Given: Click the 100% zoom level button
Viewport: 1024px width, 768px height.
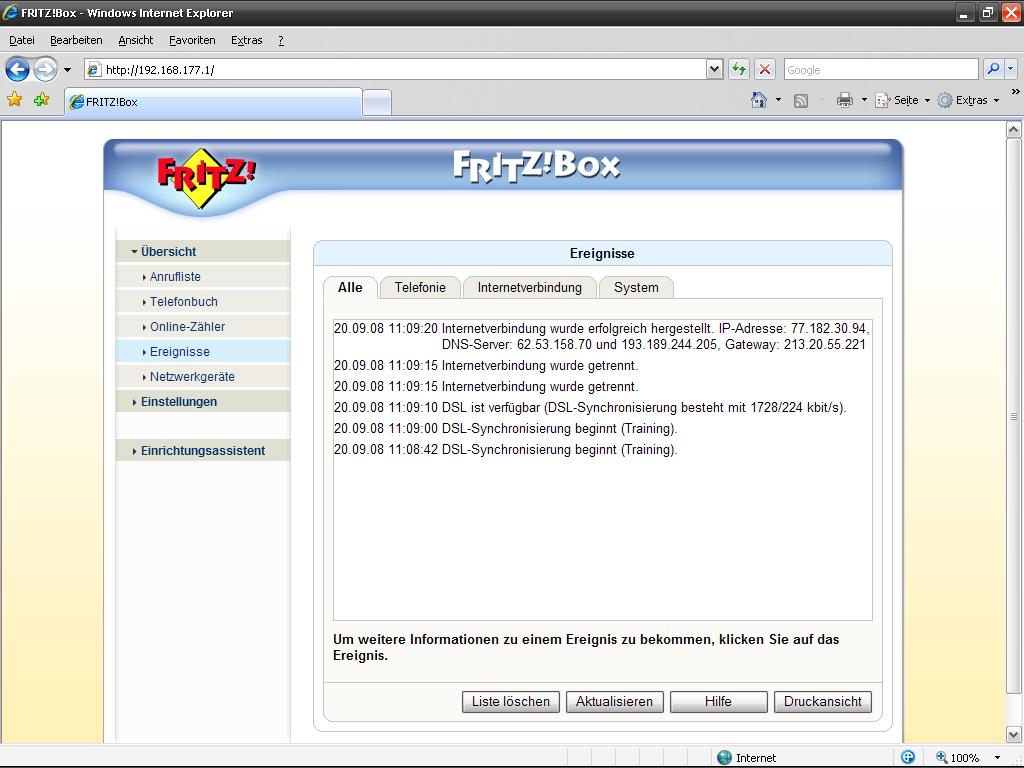Looking at the screenshot, I should coord(957,758).
